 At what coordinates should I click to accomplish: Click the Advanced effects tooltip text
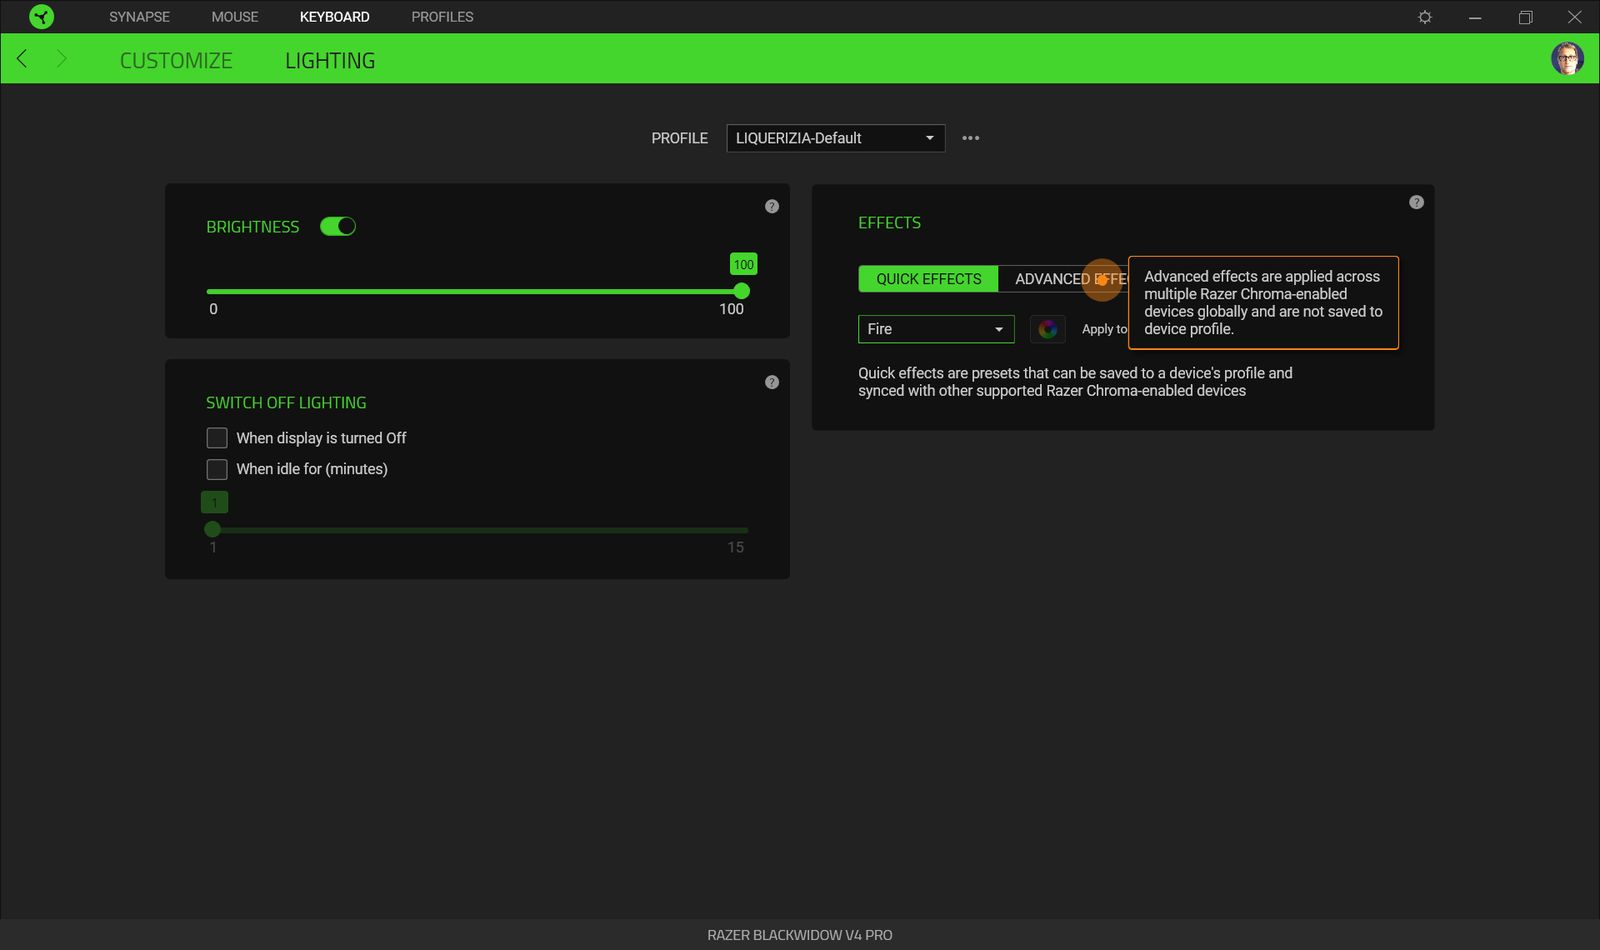tap(1263, 303)
